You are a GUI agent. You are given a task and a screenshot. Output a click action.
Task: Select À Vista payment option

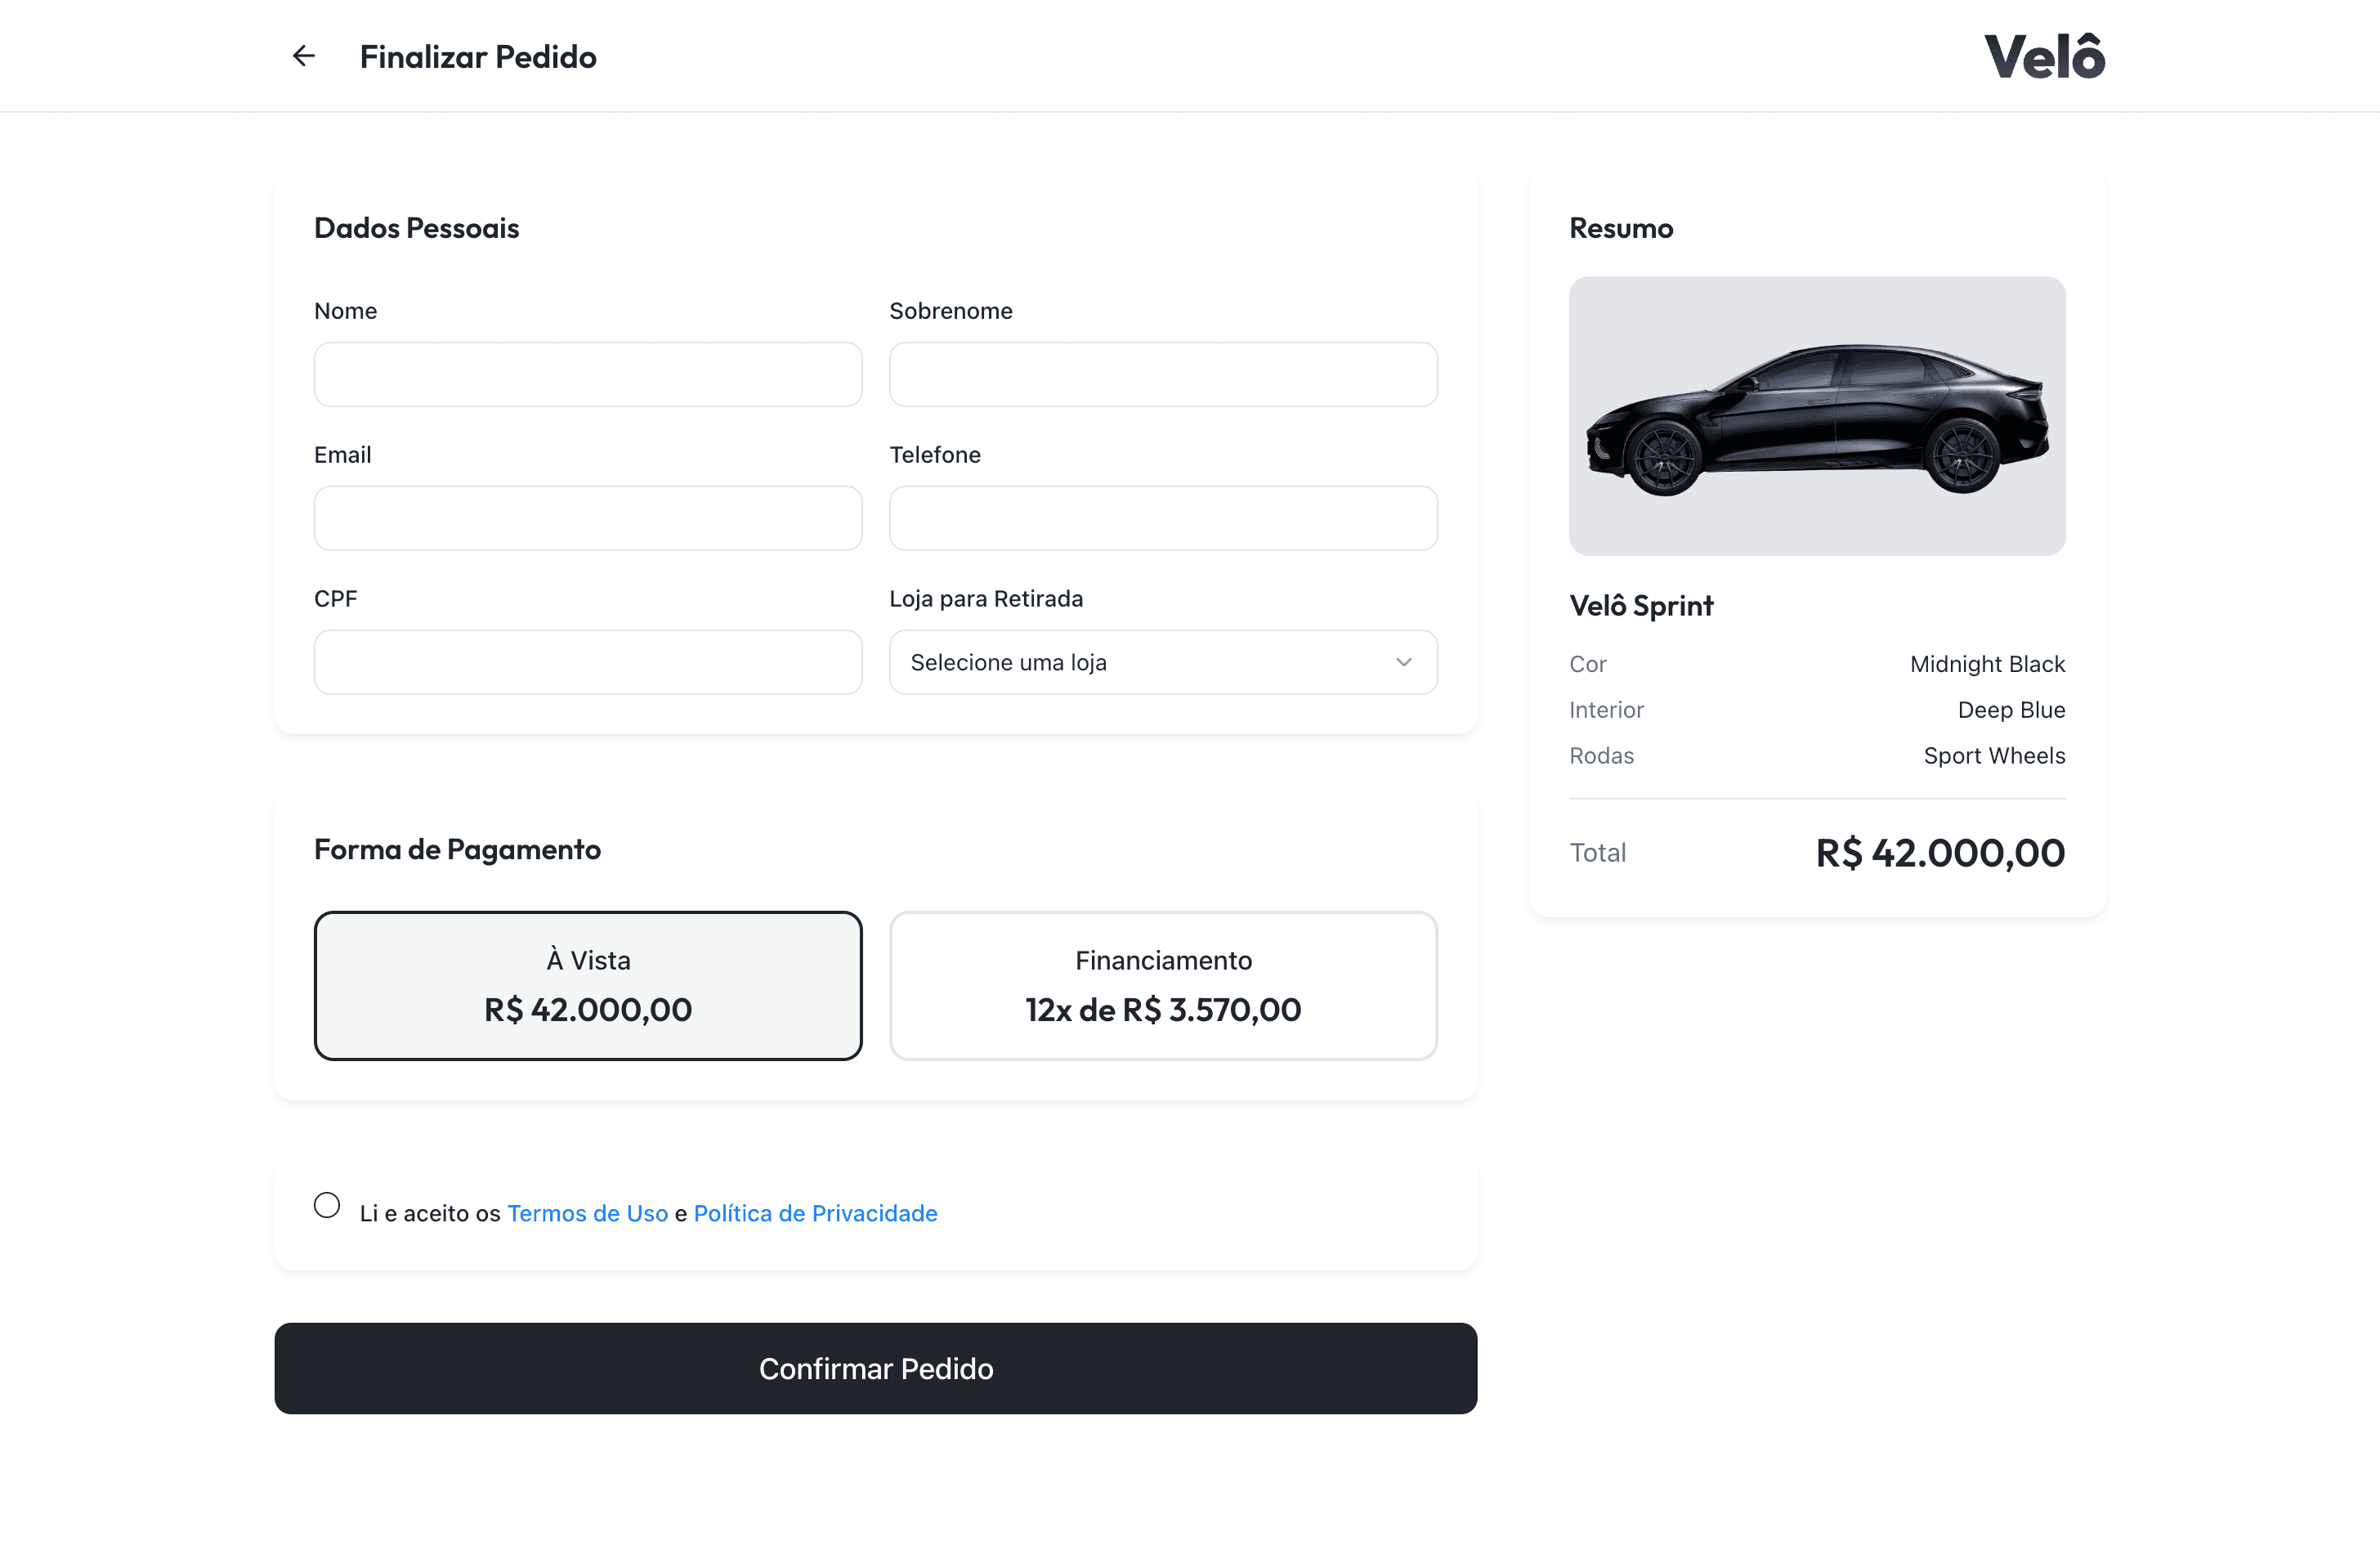point(588,985)
